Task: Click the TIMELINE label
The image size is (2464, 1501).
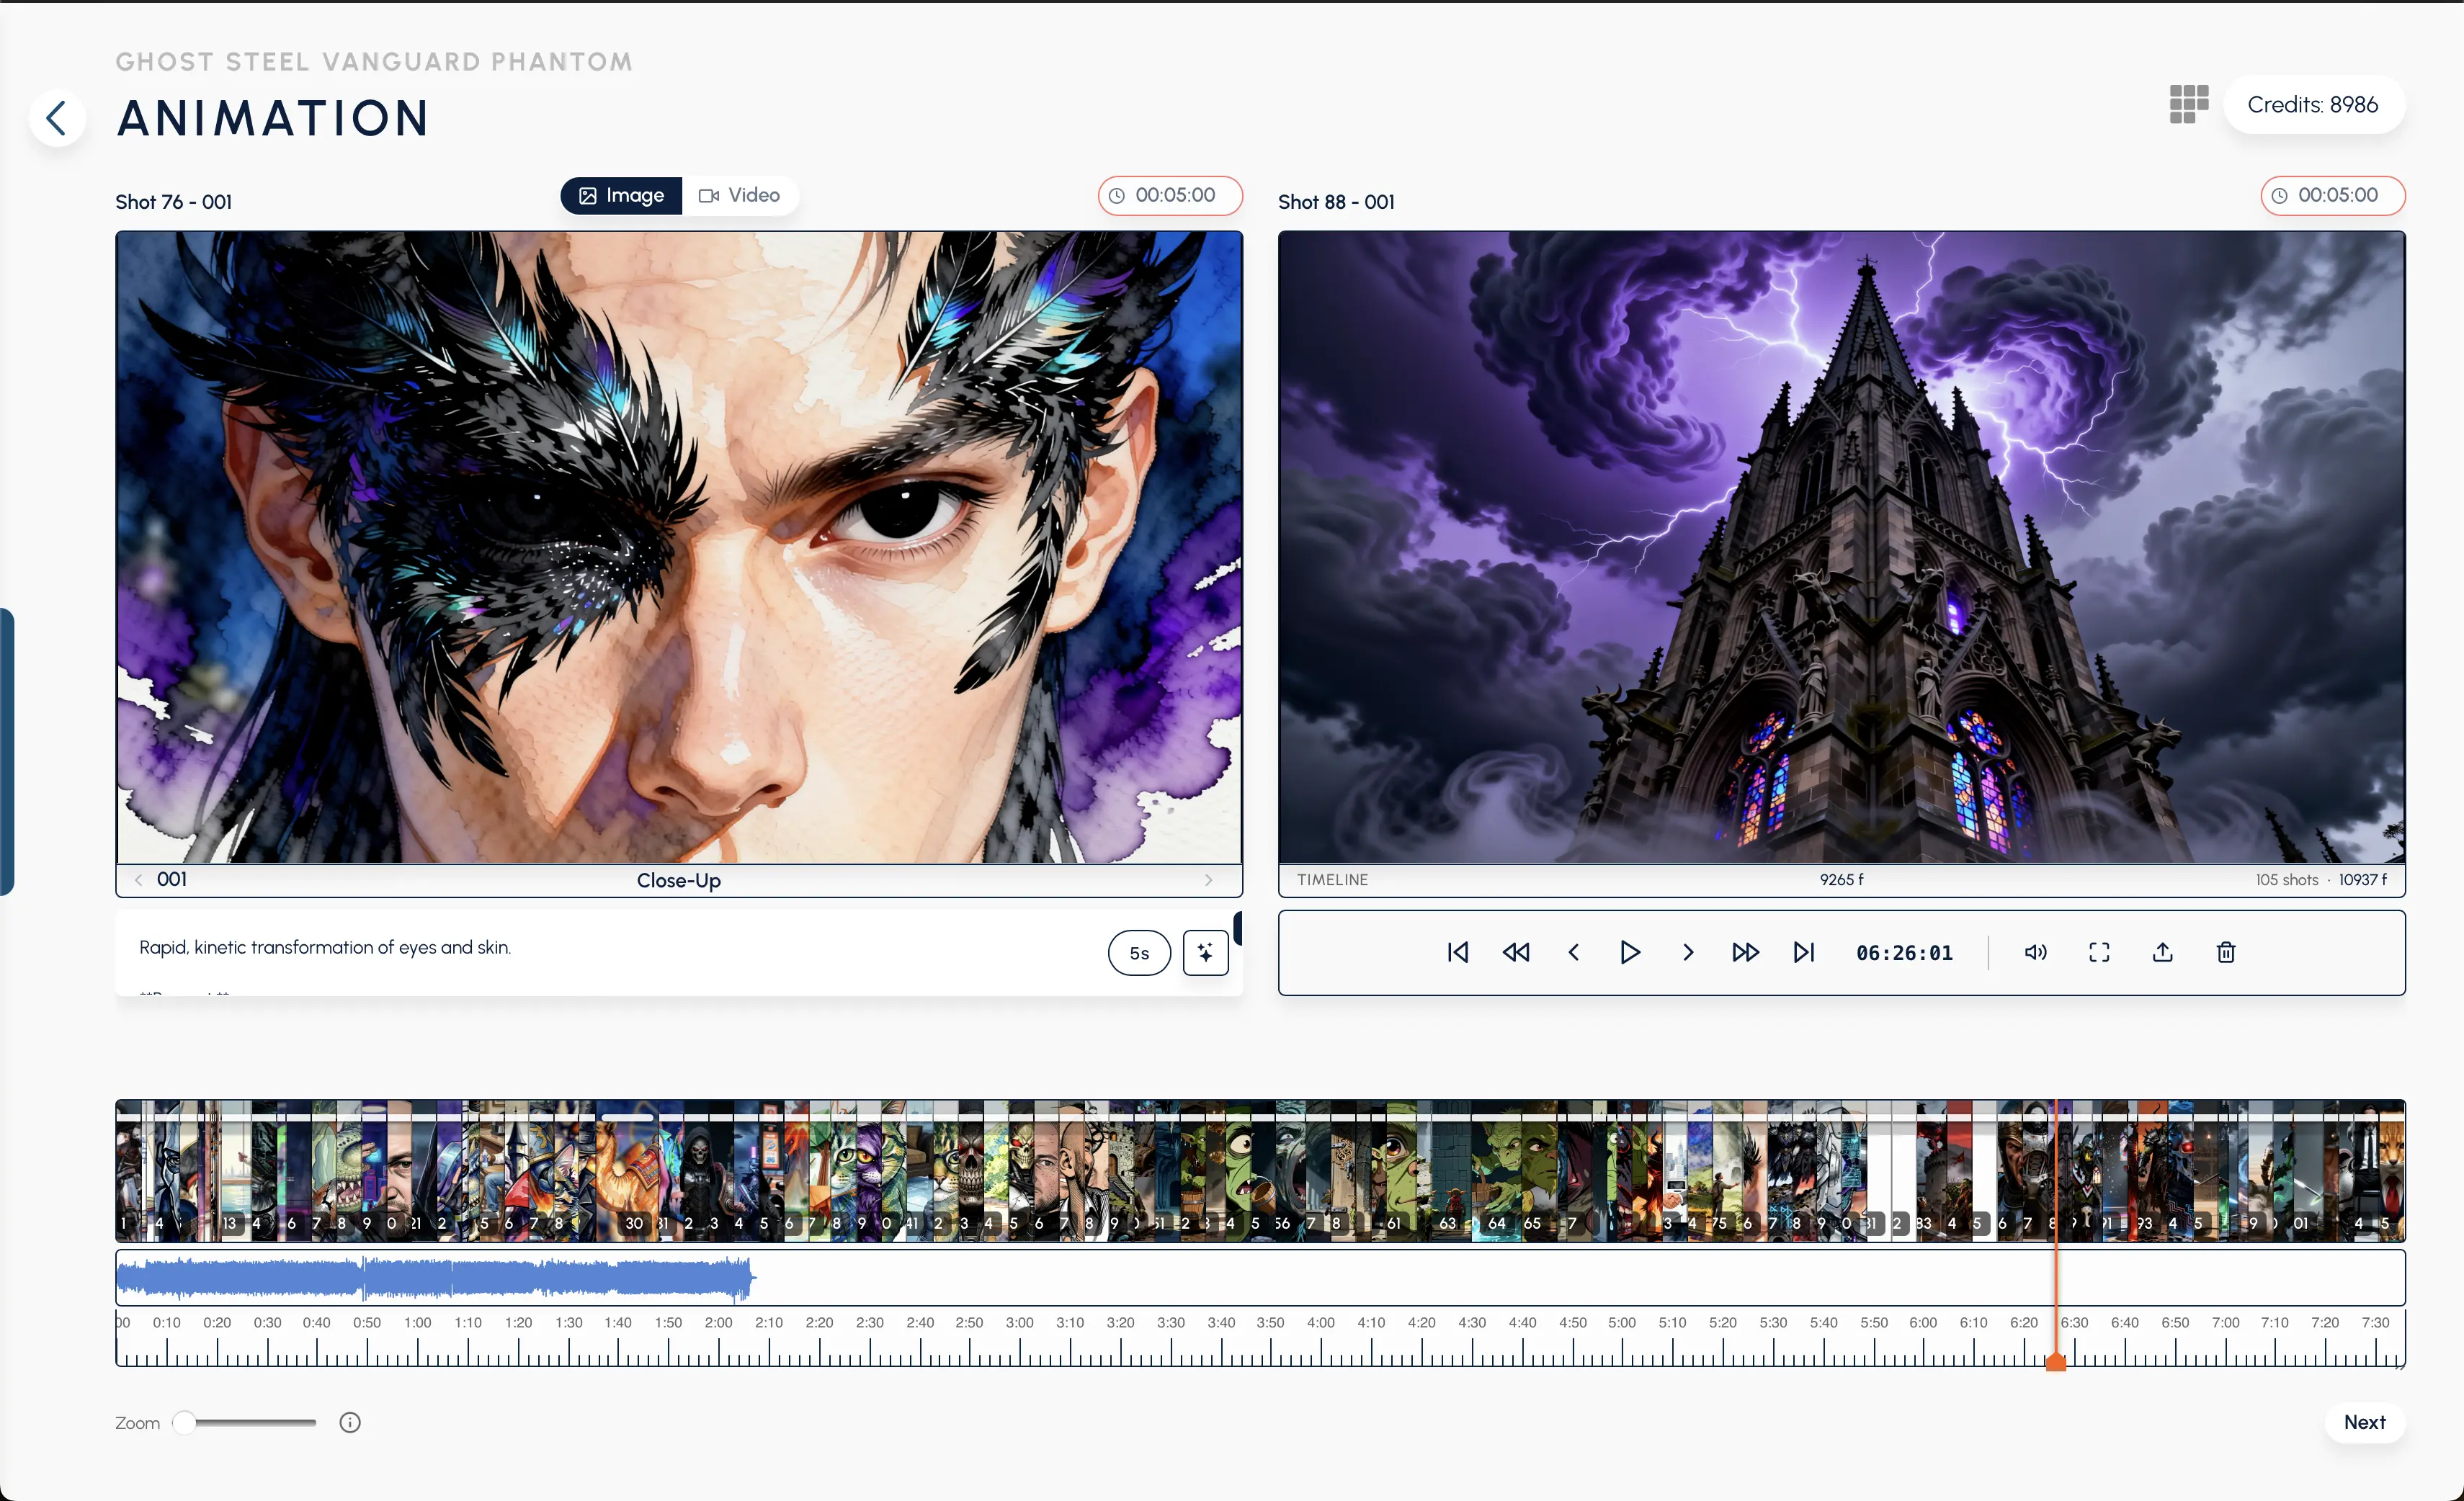Action: point(1332,879)
